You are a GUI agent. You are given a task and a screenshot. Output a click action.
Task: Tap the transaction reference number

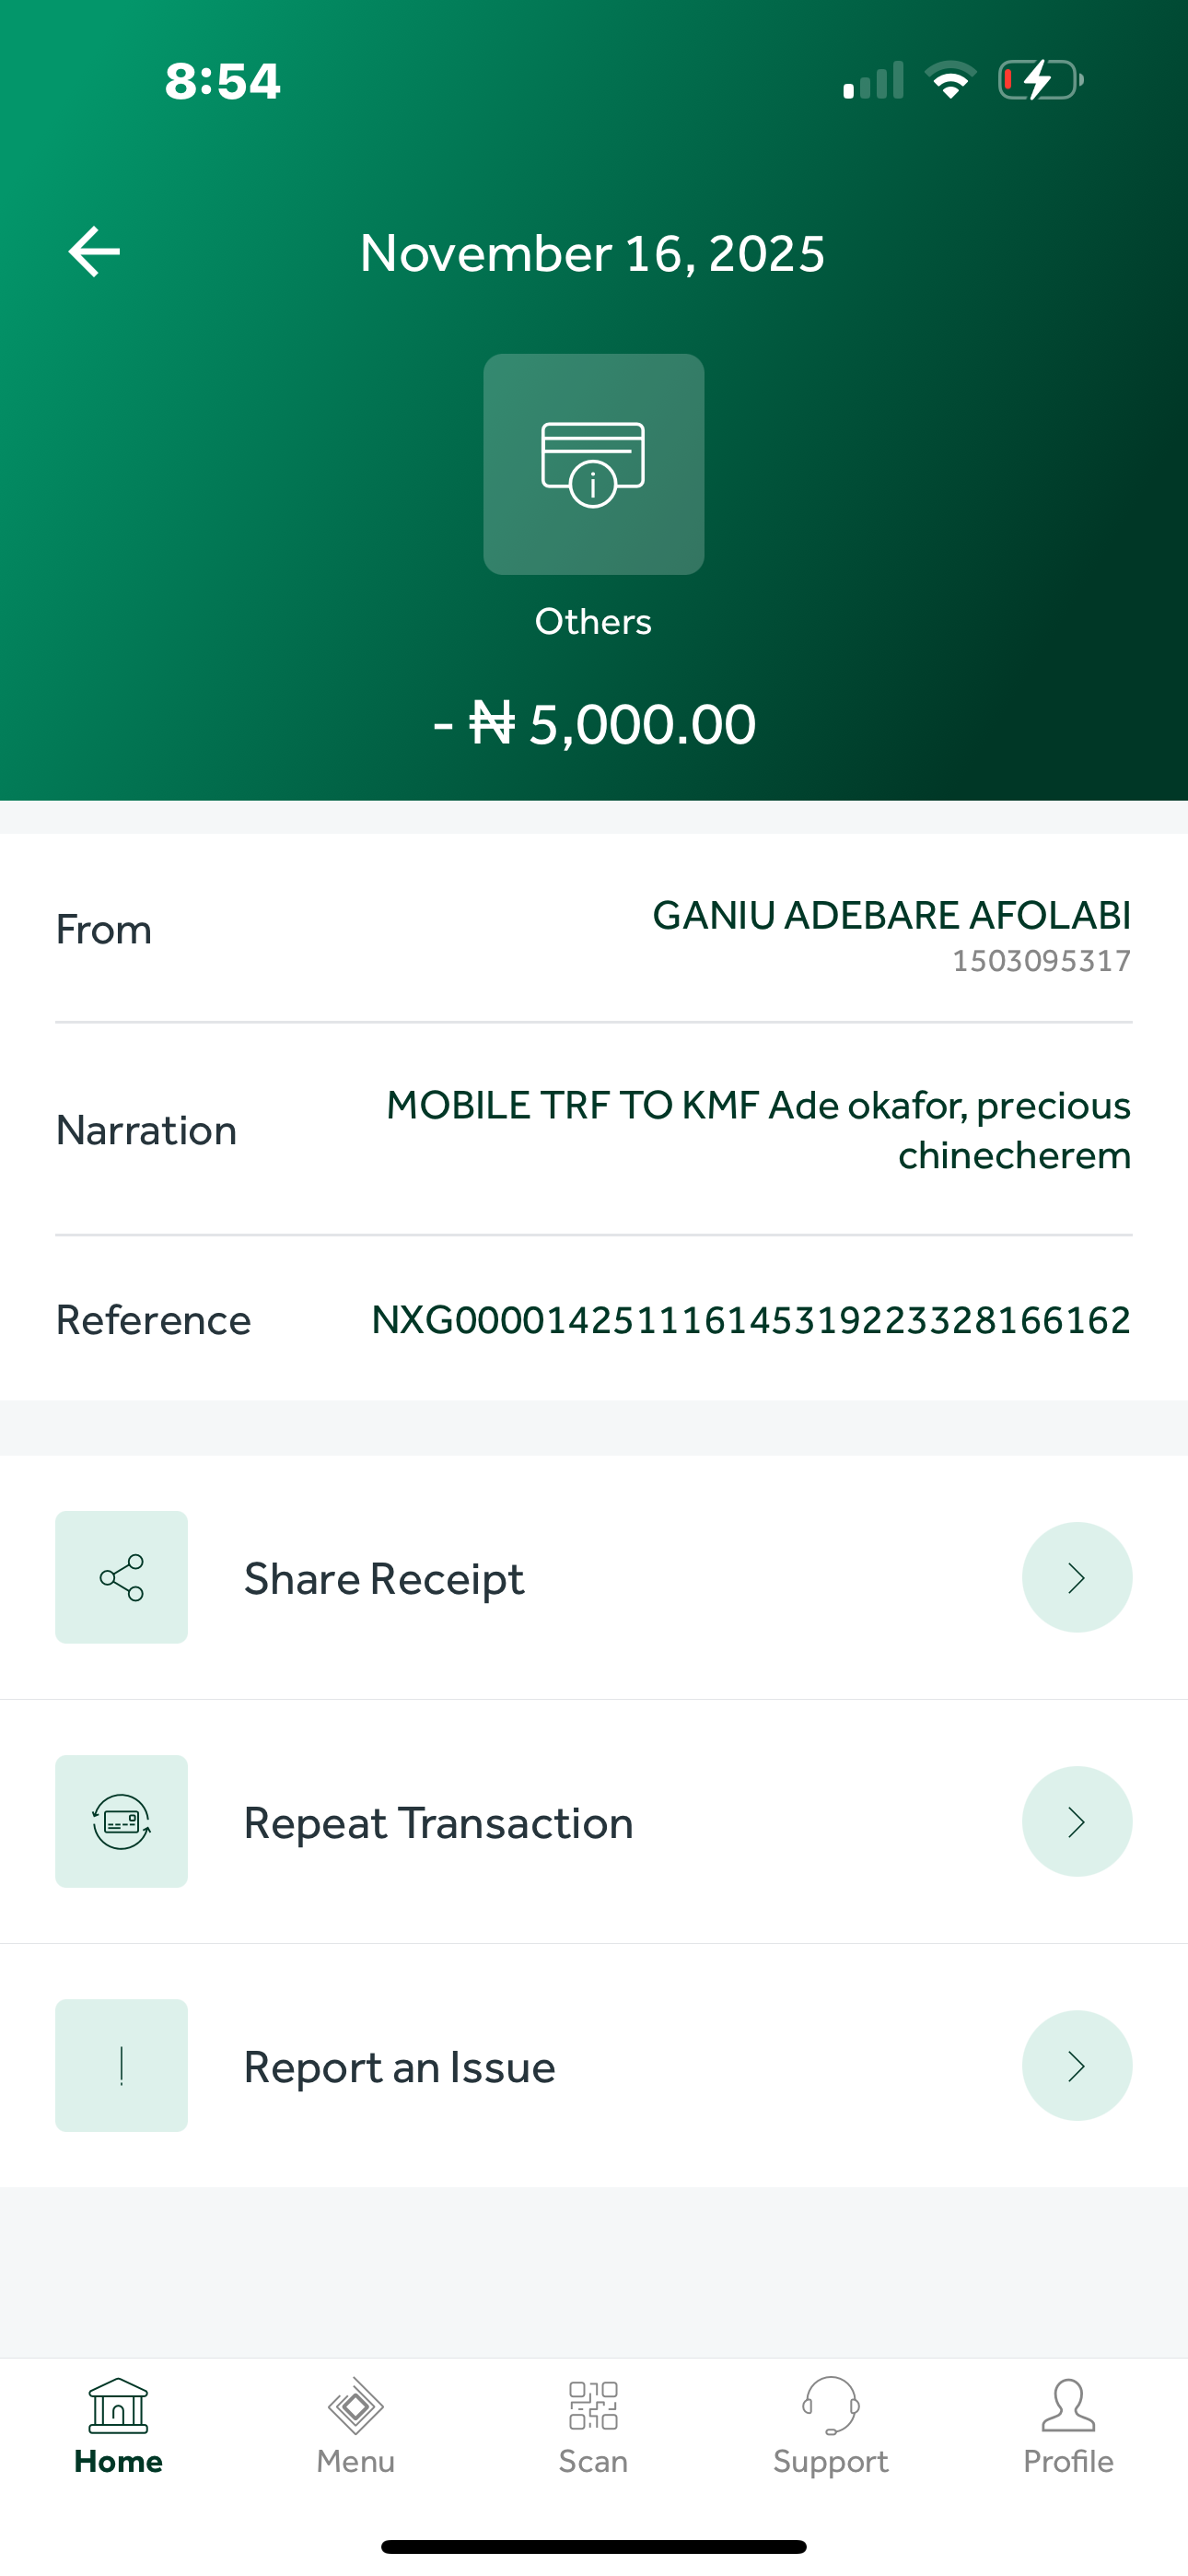750,1320
